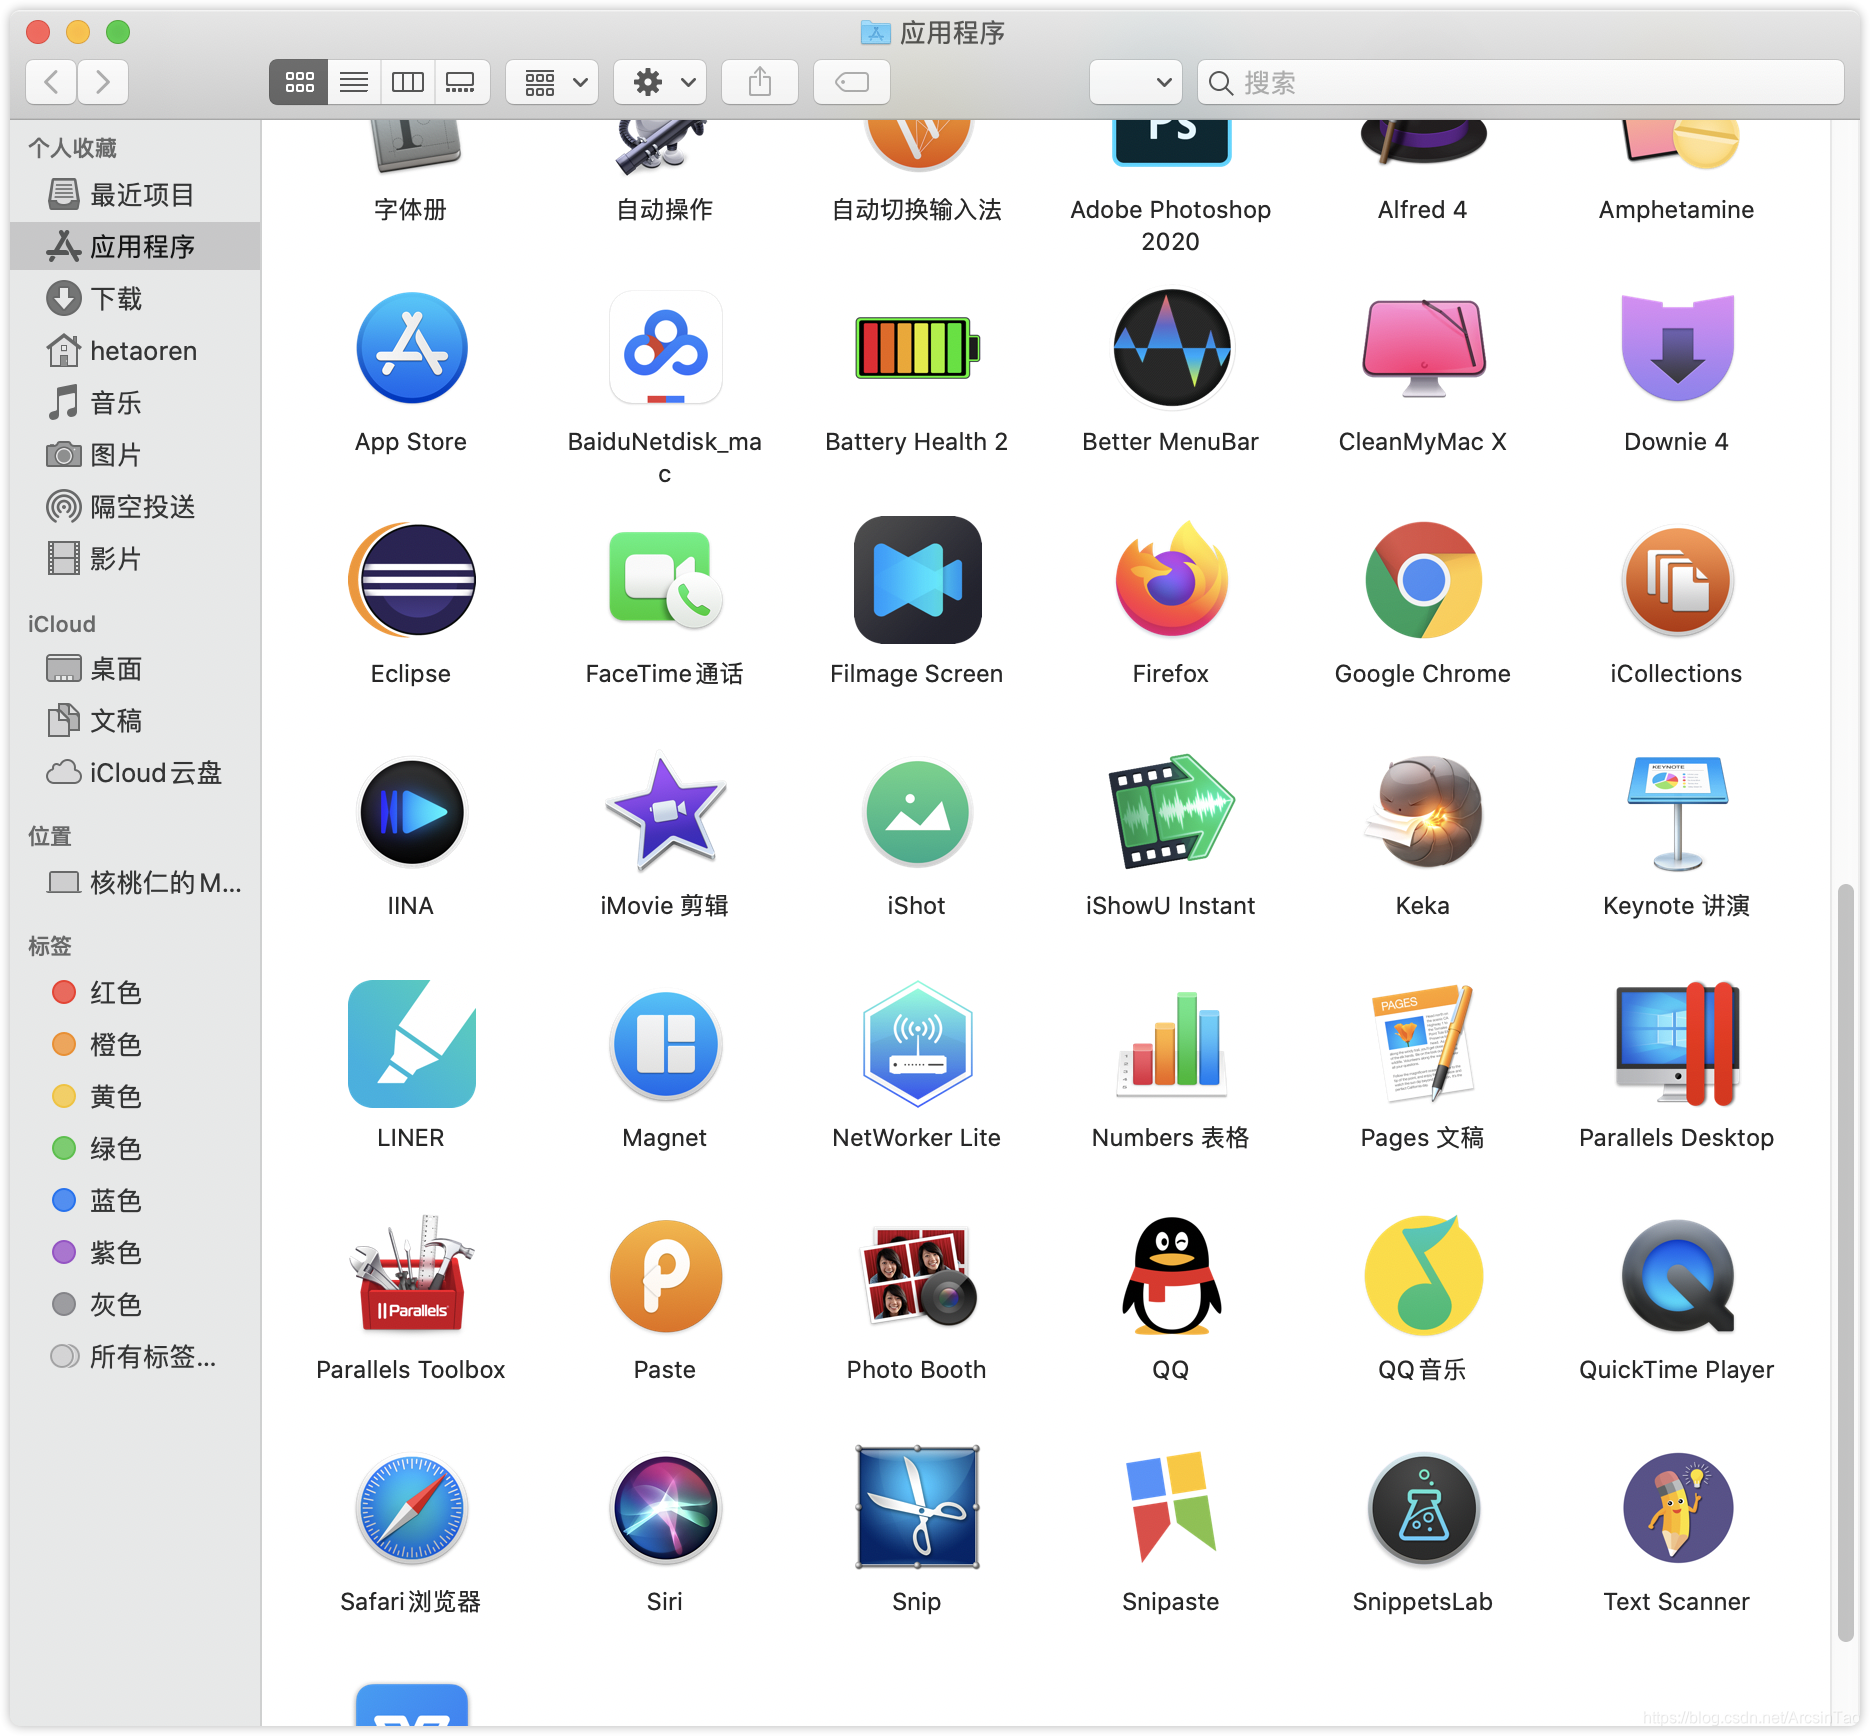
Task: Select the Downie 4 app
Action: [1677, 348]
